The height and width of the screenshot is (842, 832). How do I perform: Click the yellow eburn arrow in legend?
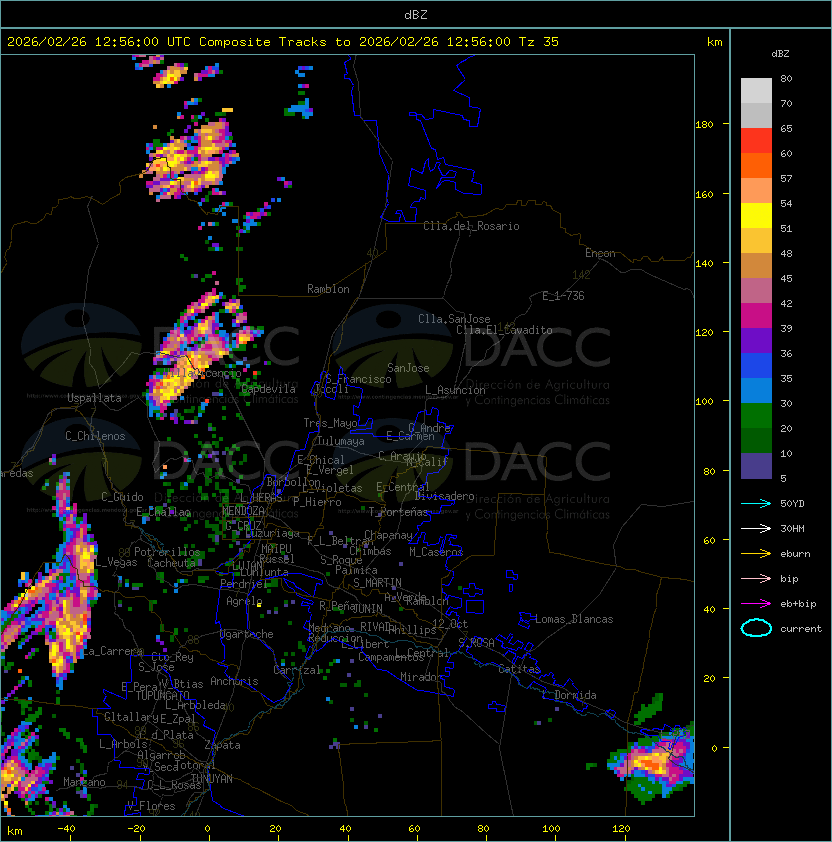pyautogui.click(x=756, y=553)
